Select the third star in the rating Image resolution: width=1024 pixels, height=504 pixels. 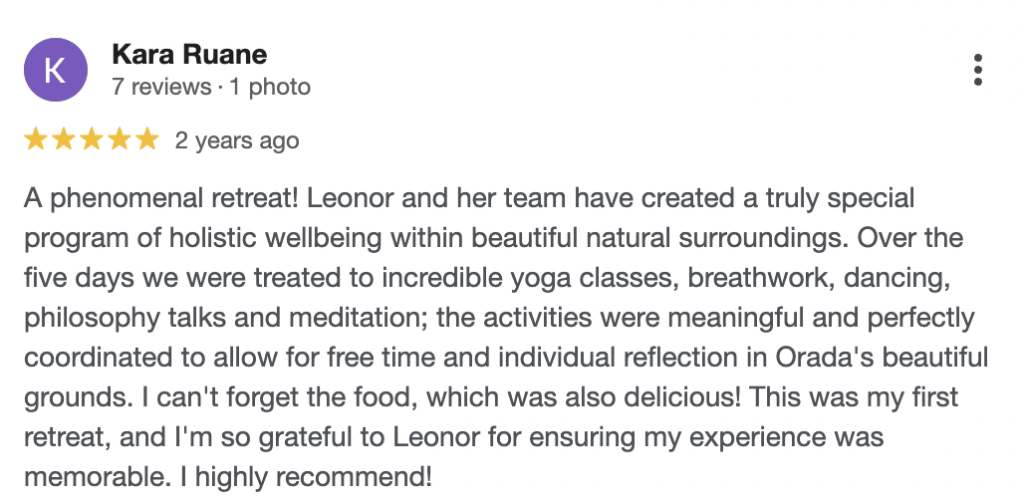tap(92, 140)
